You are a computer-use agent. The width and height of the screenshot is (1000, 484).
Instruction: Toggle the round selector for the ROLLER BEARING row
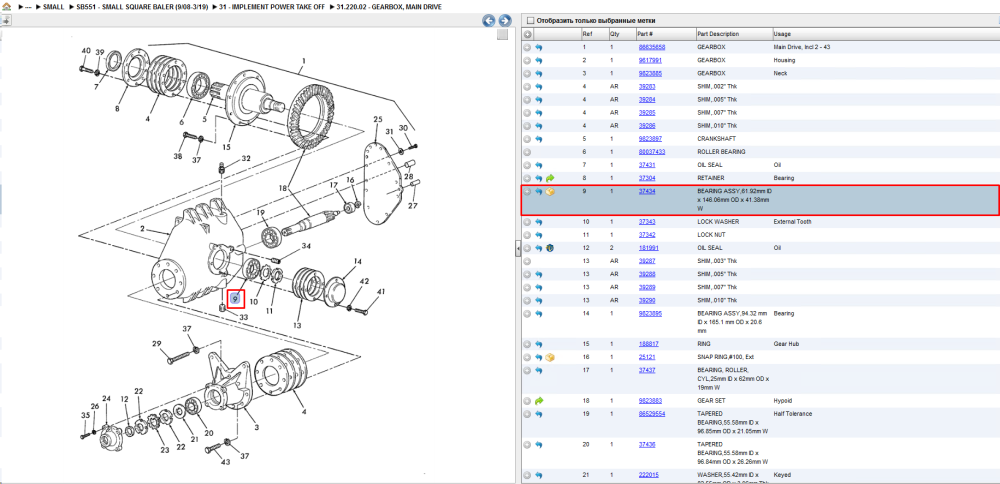[527, 152]
